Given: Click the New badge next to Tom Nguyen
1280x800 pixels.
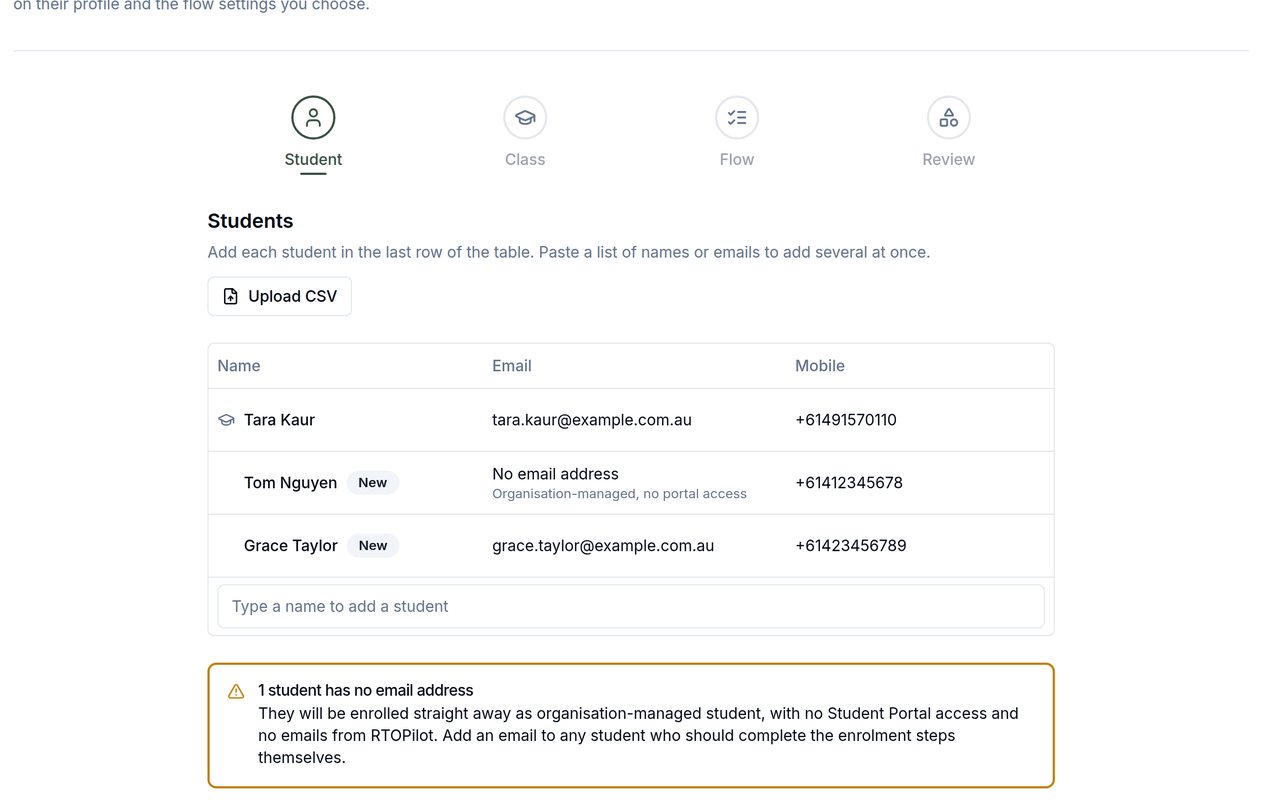Looking at the screenshot, I should pyautogui.click(x=373, y=483).
